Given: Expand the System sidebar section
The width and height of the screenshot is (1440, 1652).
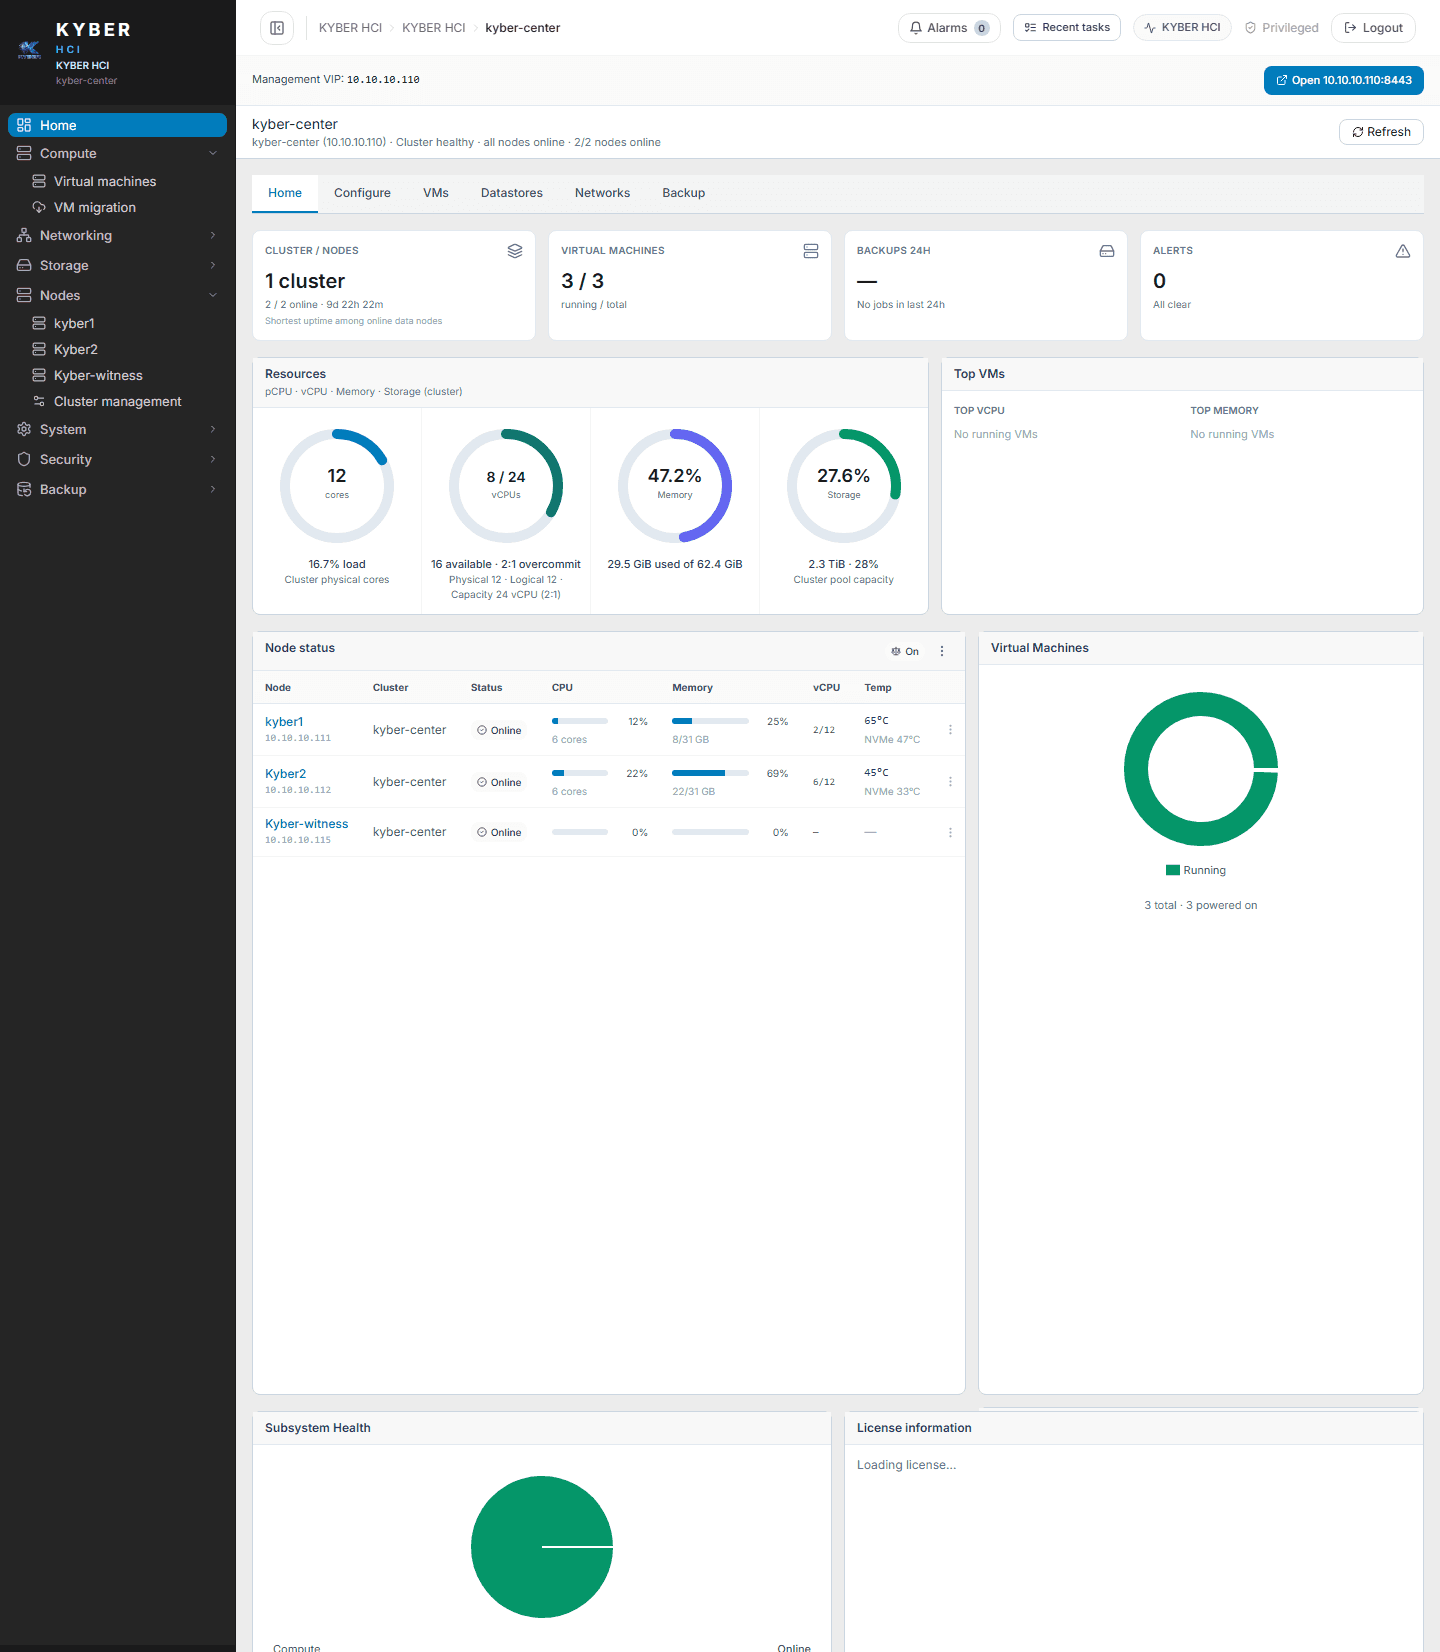Looking at the screenshot, I should click(118, 429).
